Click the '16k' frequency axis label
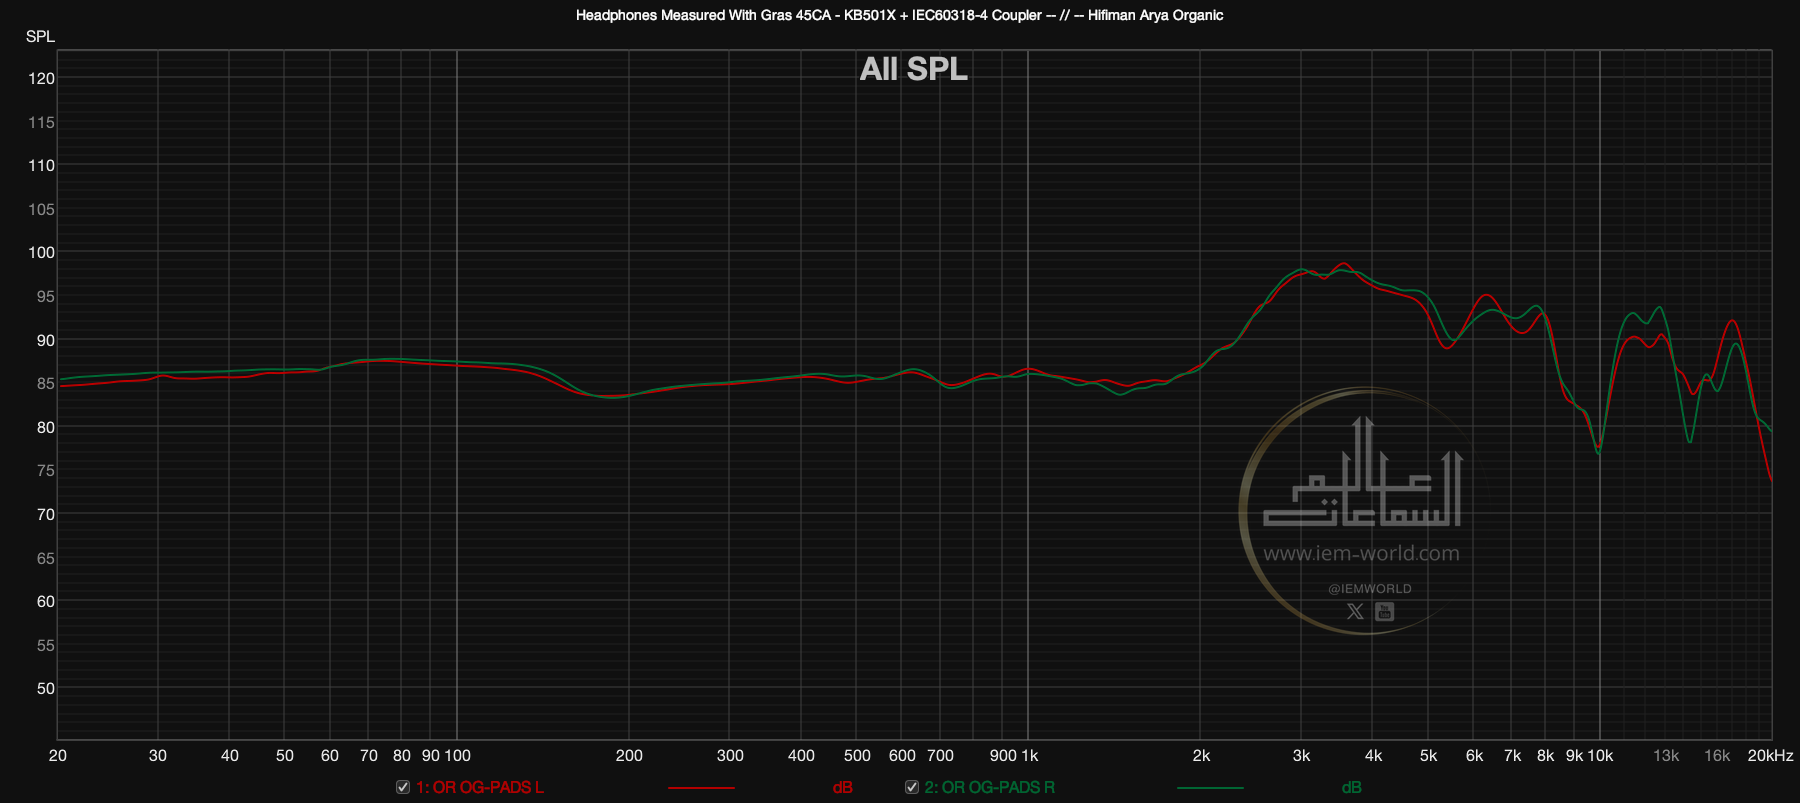This screenshot has height=803, width=1800. [x=1717, y=755]
